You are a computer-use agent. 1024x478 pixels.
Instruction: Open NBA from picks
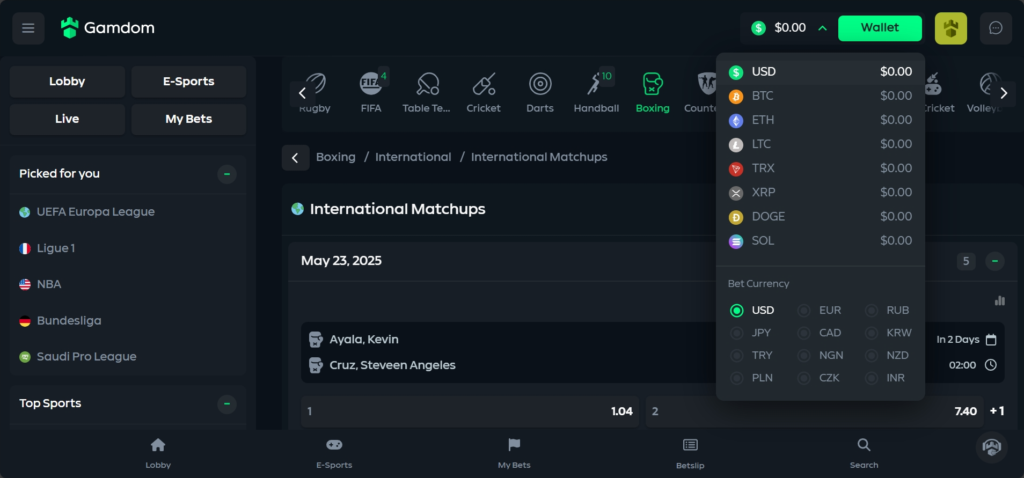(49, 285)
